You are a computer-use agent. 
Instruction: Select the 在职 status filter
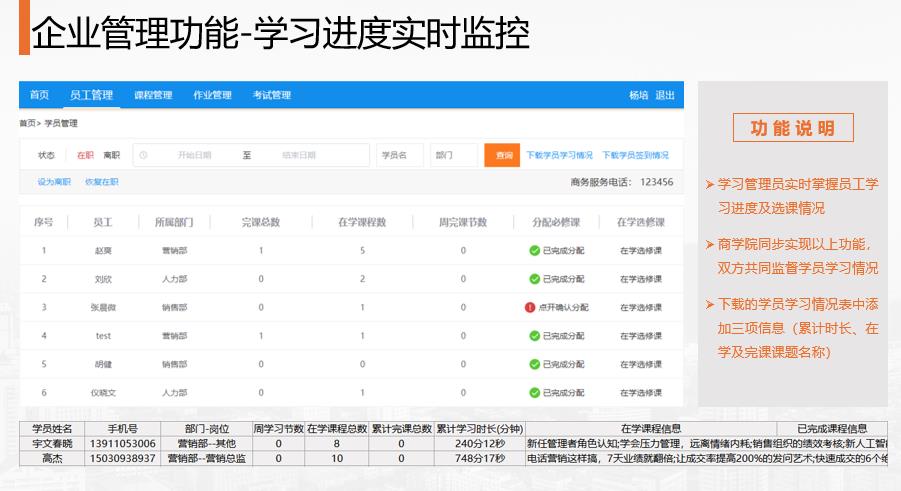[85, 155]
